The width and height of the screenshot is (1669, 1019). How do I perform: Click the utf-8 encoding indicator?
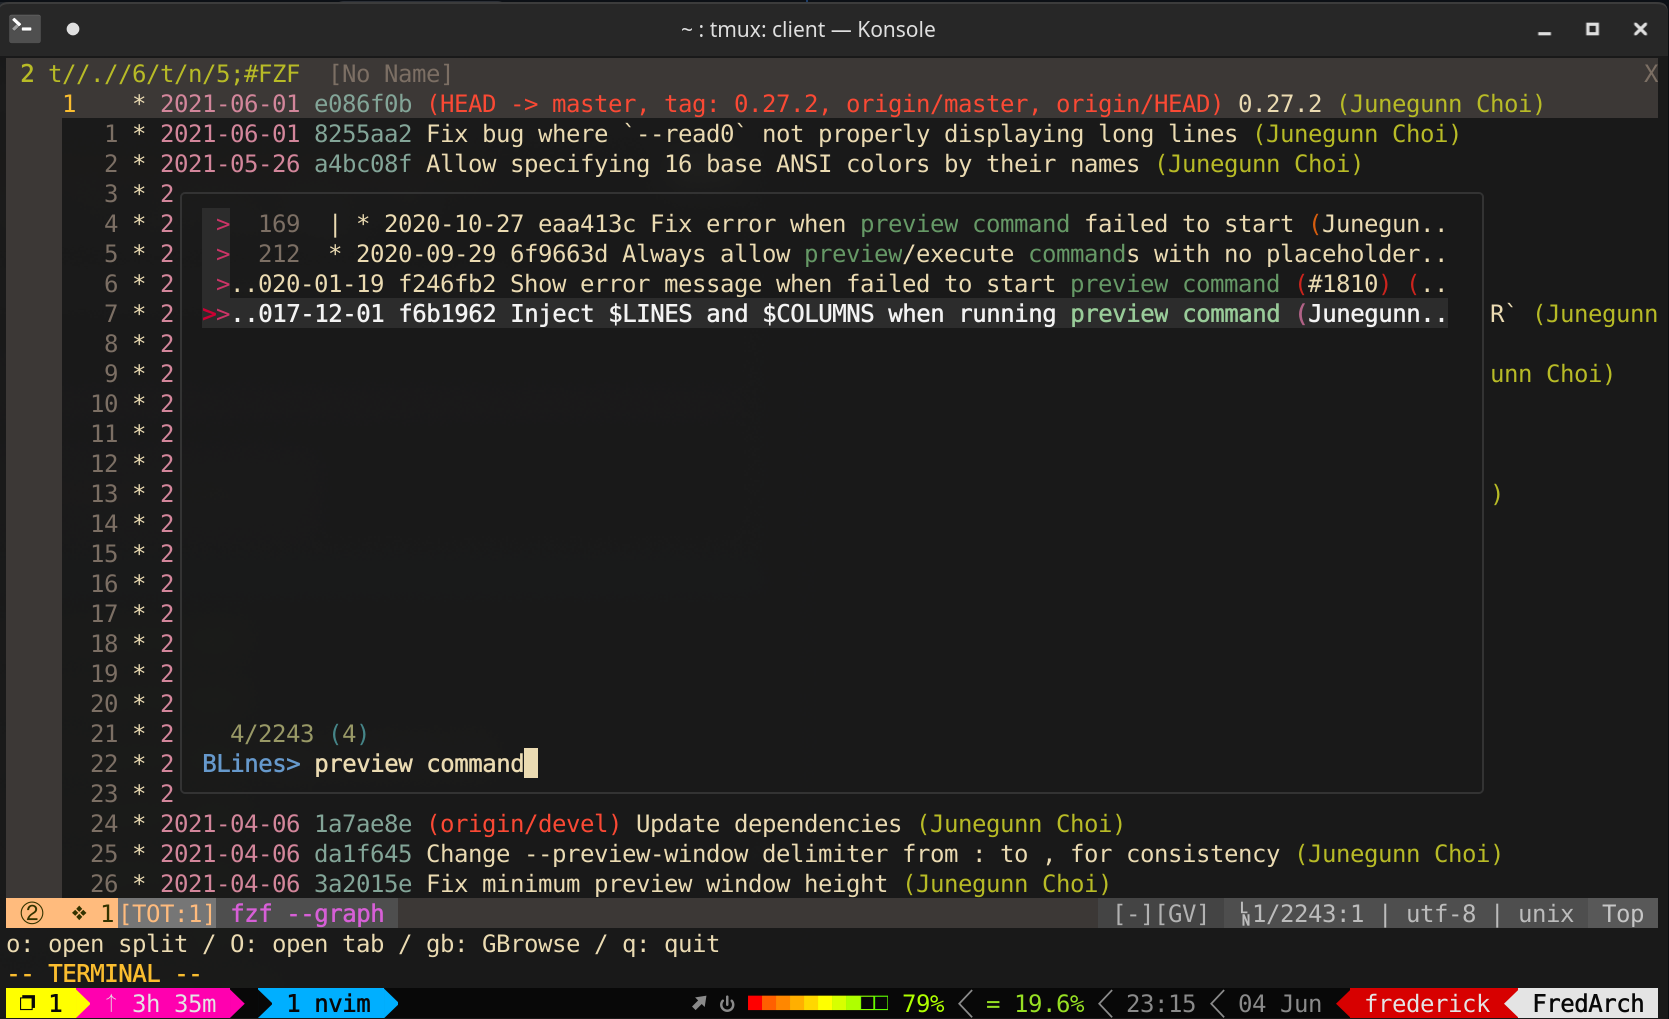(x=1440, y=913)
